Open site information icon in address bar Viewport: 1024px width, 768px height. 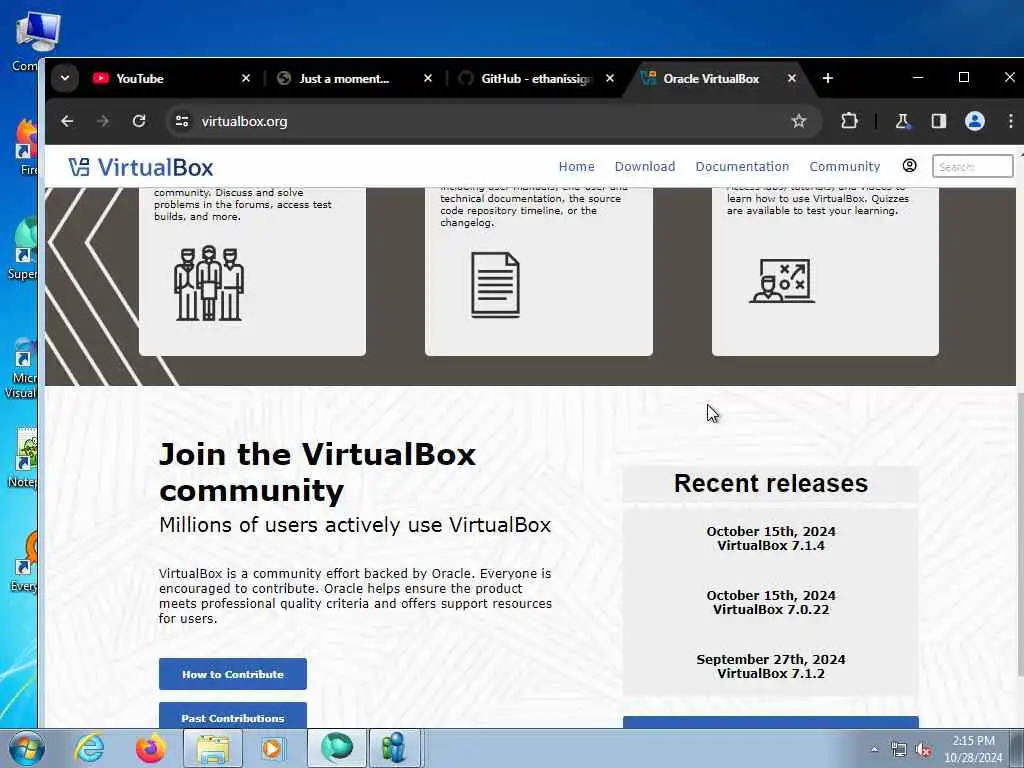182,121
